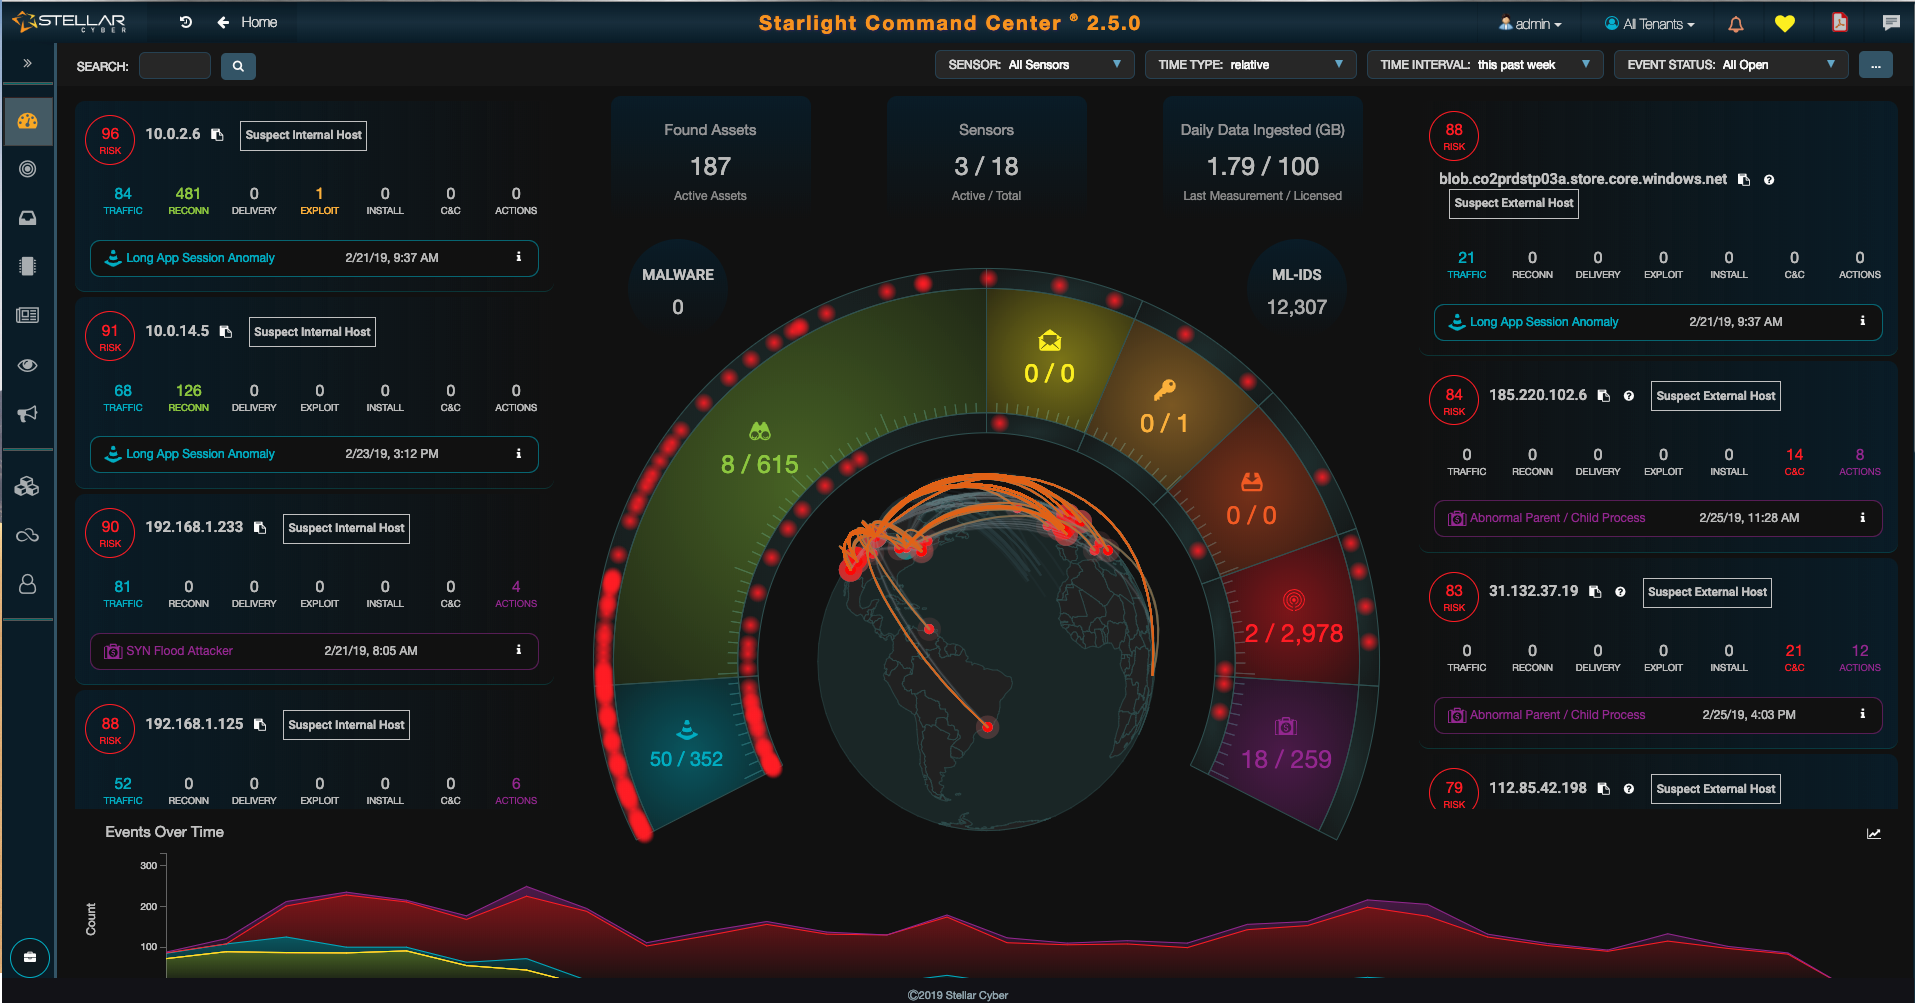The height and width of the screenshot is (1003, 1915).
Task: Click the yellow heart icon
Action: pyautogui.click(x=1785, y=24)
